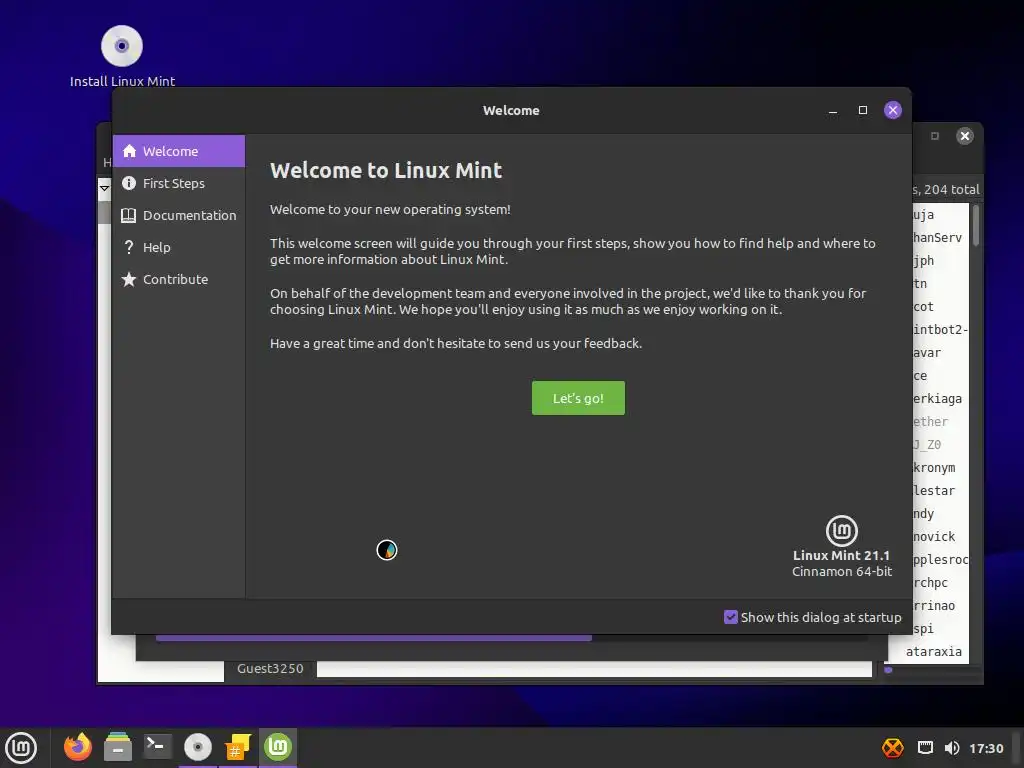Open the Linux Mint start menu
Screen dimensions: 1024x768
(x=21, y=747)
